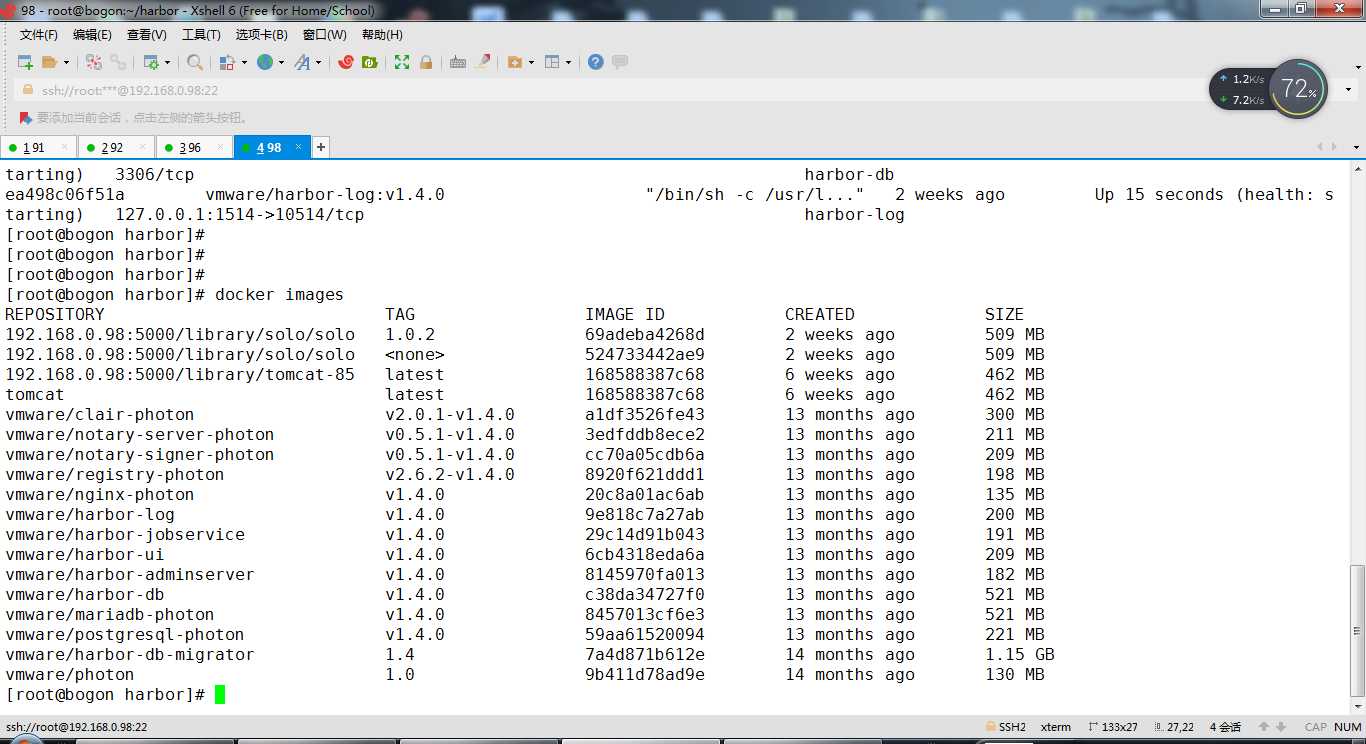This screenshot has width=1366, height=744.
Task: Click the Open session folder icon
Action: click(49, 62)
